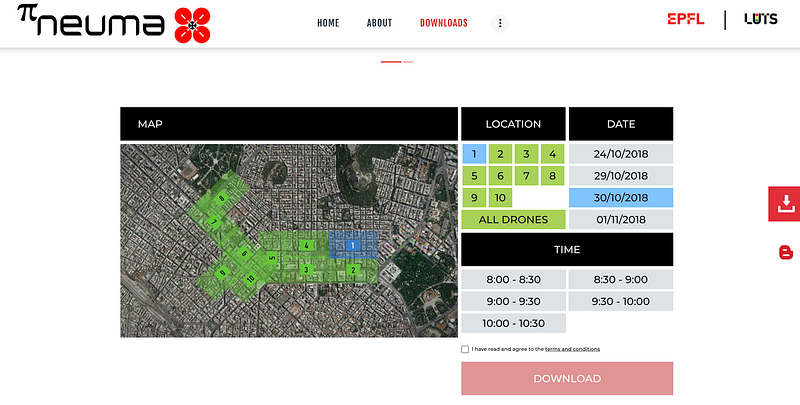Image resolution: width=800 pixels, height=405 pixels.
Task: Pick the date 30/10/2018
Action: tap(621, 198)
